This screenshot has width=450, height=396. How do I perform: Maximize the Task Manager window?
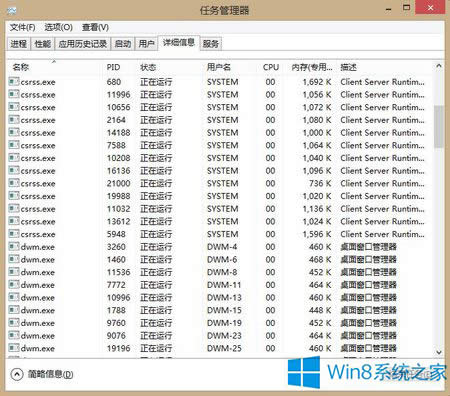(x=406, y=8)
